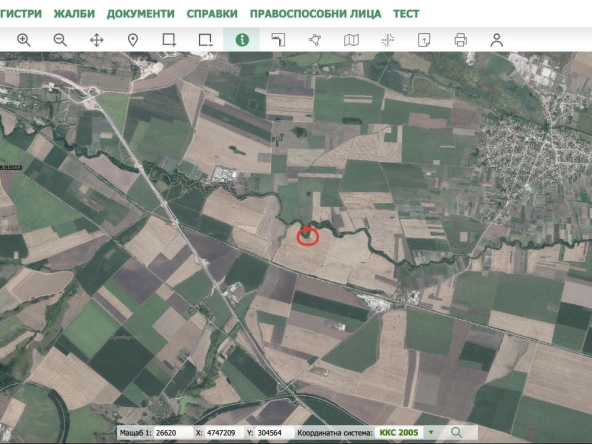592x444 pixels.
Task: Go to ПРАВОСПОСОБНИ ЛИЦА section
Action: (316, 14)
